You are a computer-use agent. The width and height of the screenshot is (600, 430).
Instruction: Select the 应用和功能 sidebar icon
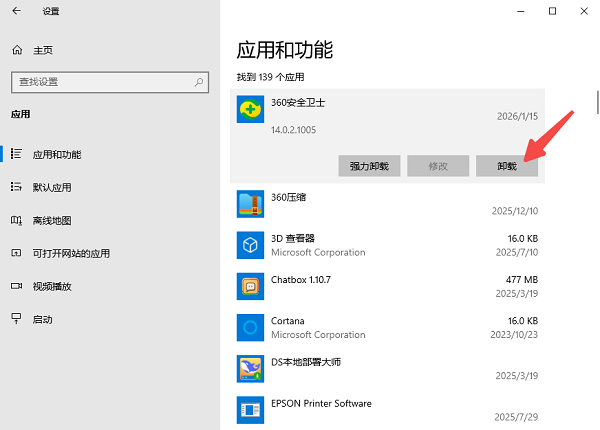click(x=16, y=154)
